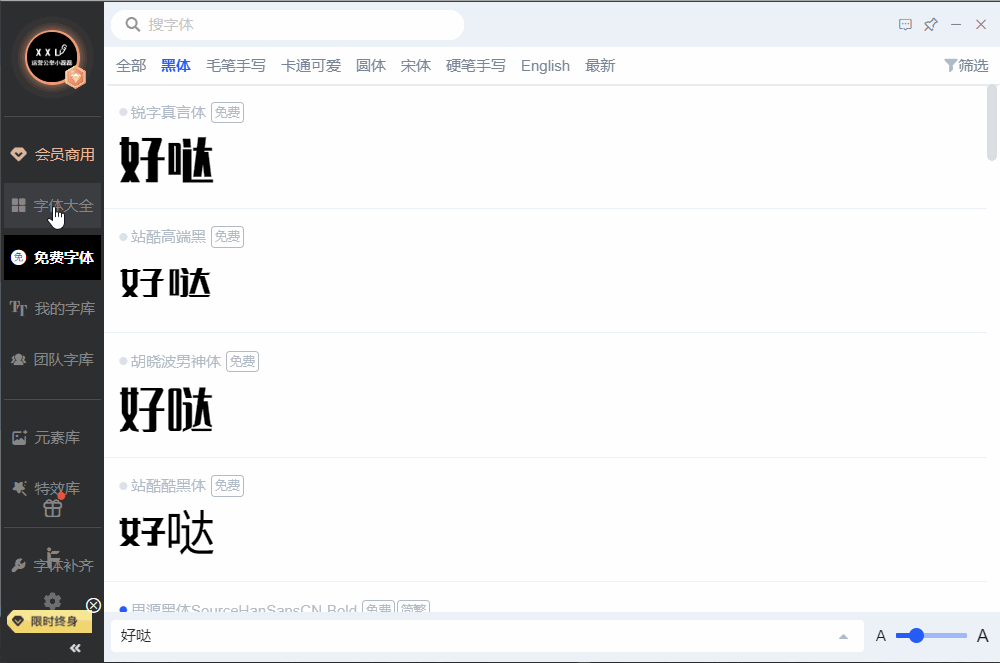Collapse the sidebar with double chevron
The height and width of the screenshot is (663, 1000).
tap(75, 648)
